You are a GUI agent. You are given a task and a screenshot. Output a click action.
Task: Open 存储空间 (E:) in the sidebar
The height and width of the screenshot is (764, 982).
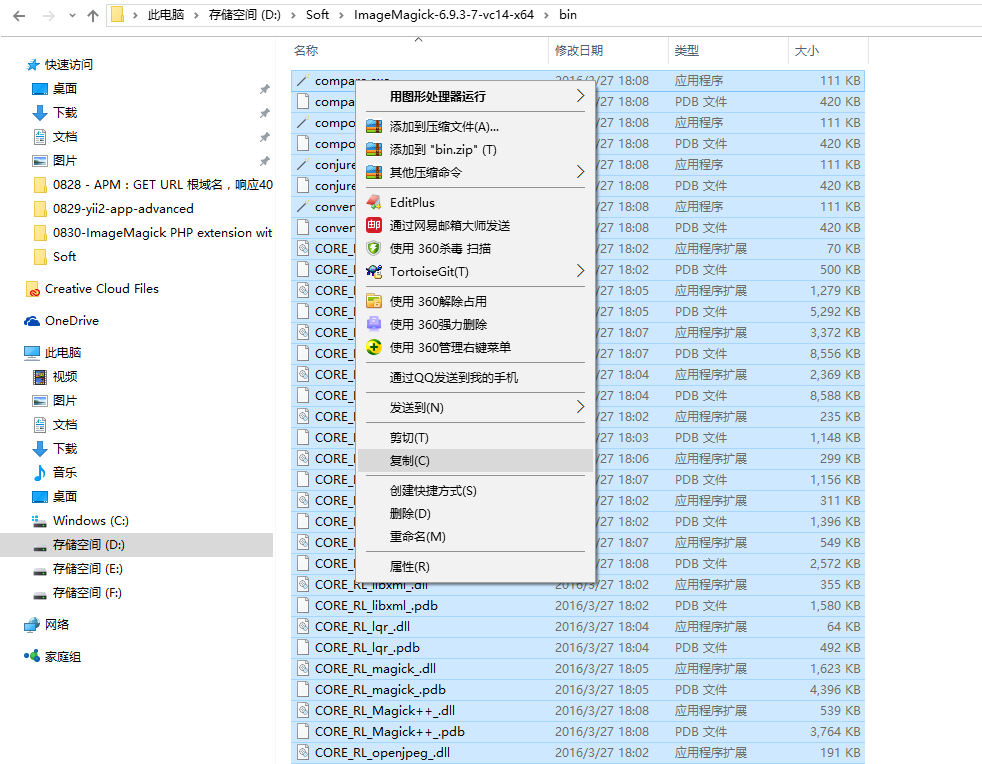coord(137,569)
